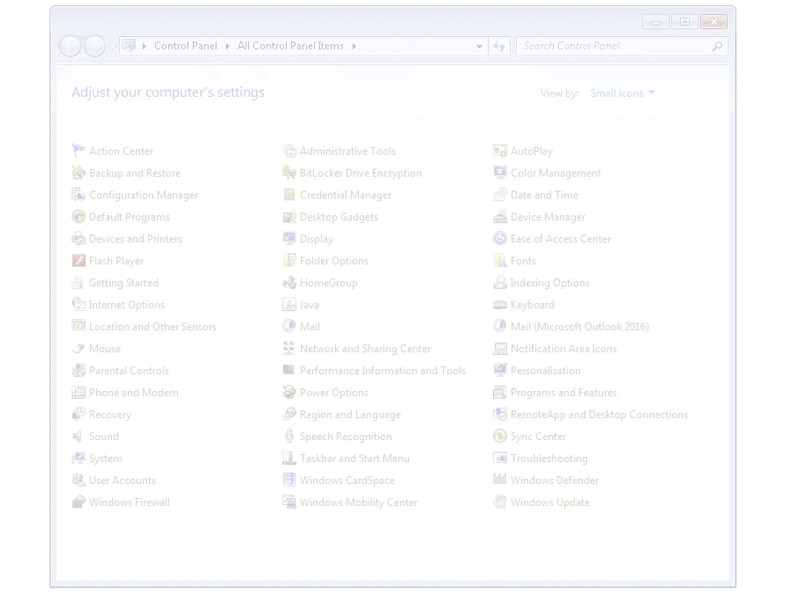Viewport: 800px width, 600px height.
Task: Expand arrow before the Control Panel breadcrumb
Action: tap(144, 46)
